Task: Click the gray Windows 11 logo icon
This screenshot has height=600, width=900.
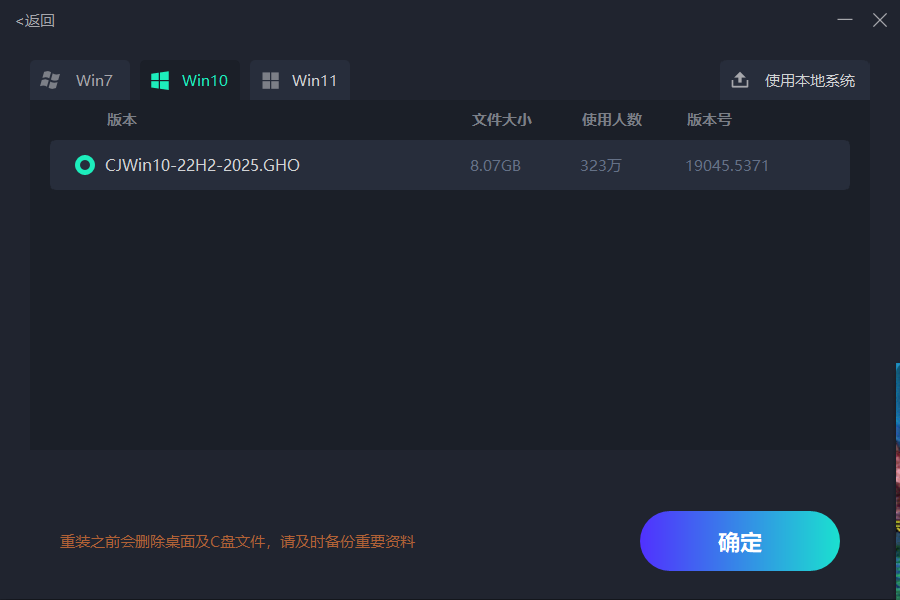Action: (x=270, y=80)
